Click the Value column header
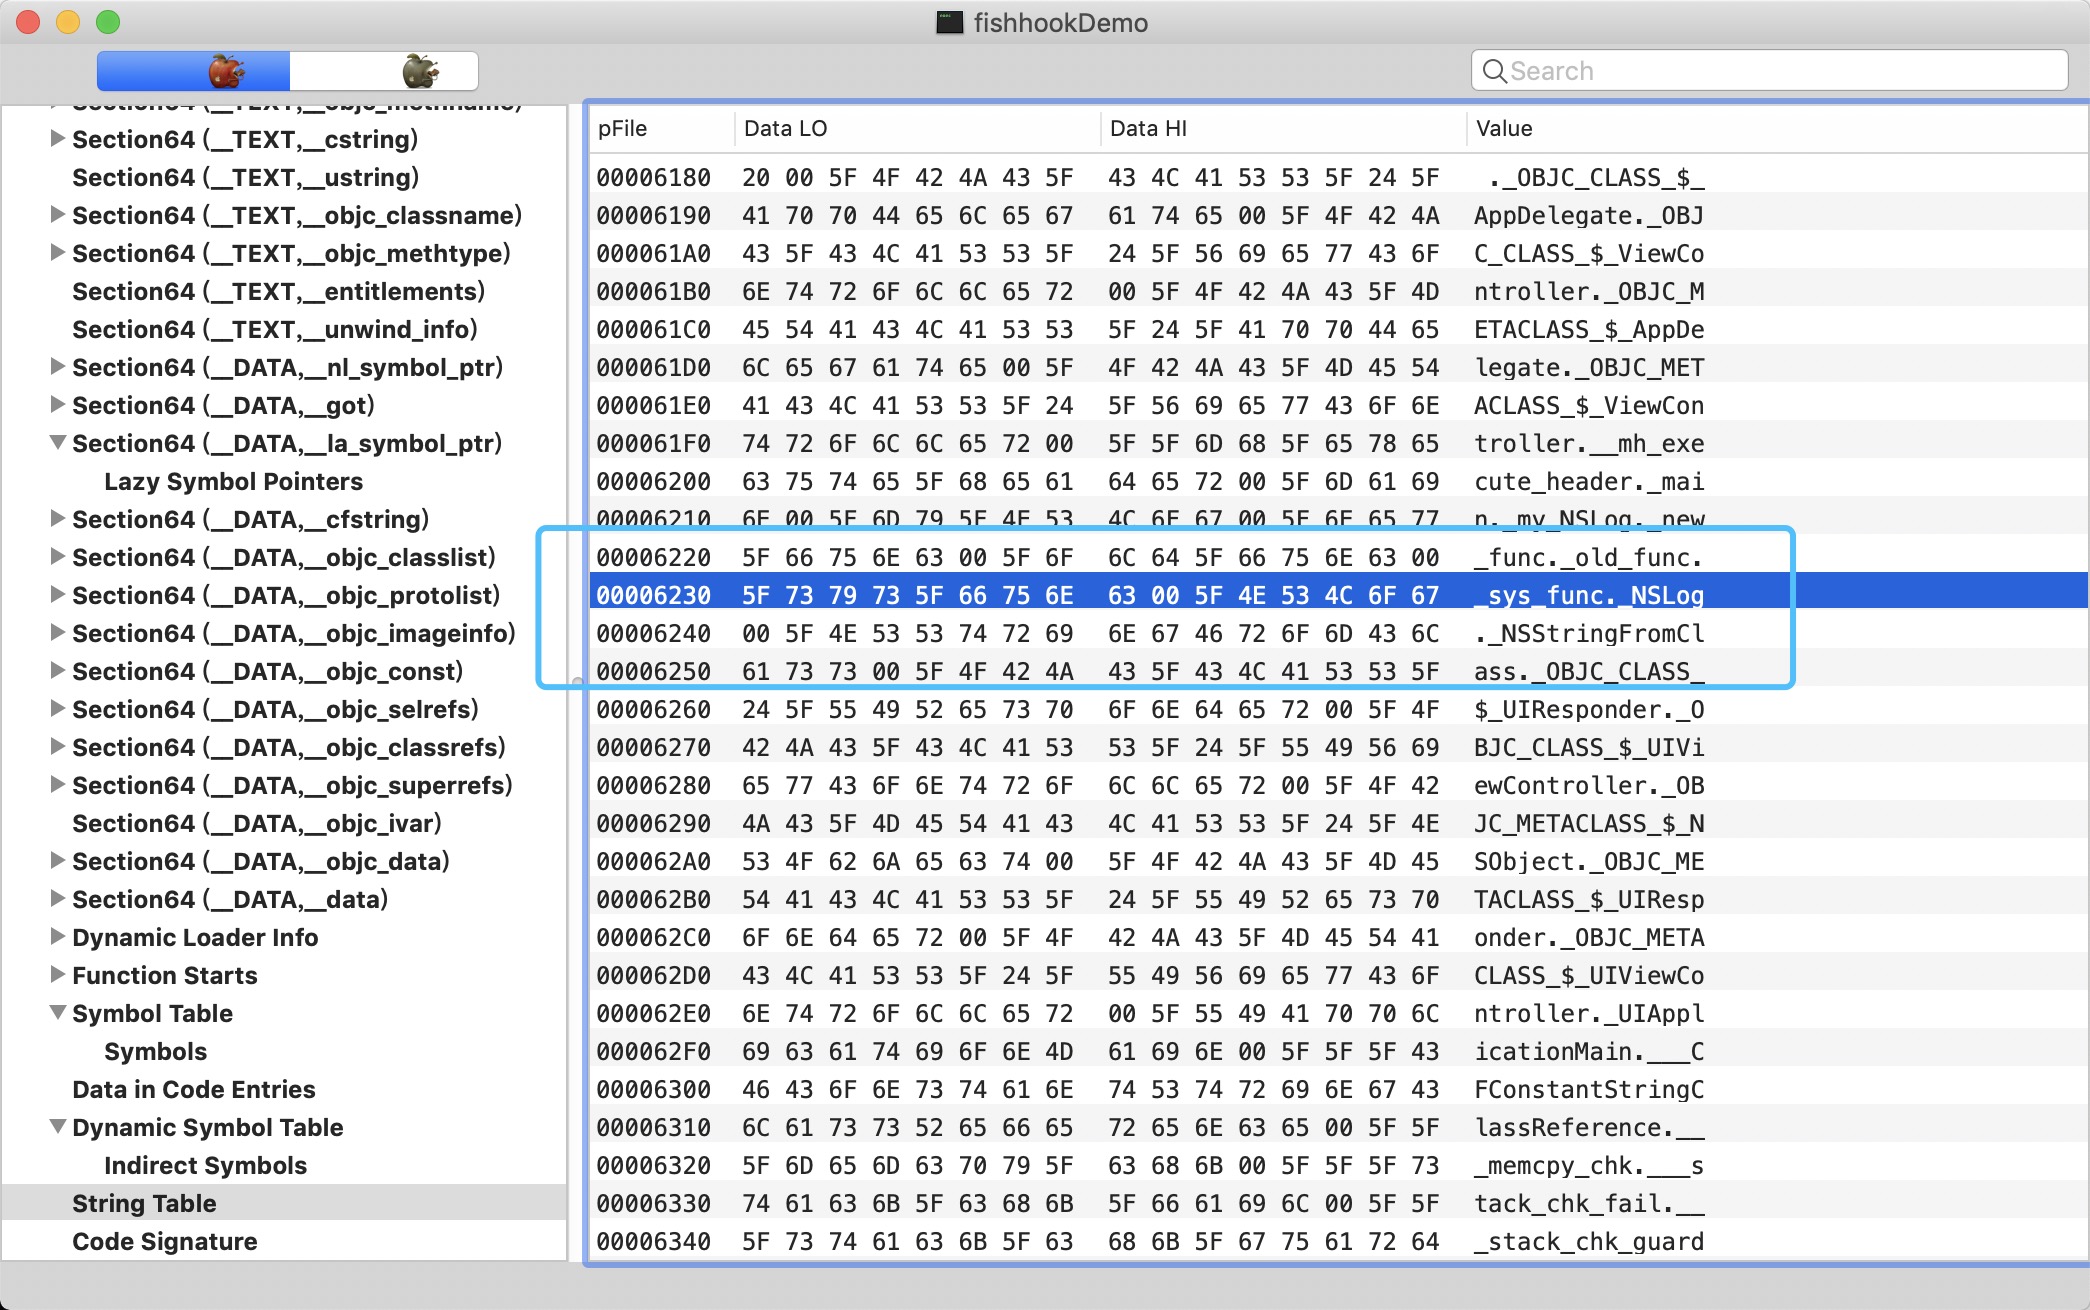 coord(1504,128)
